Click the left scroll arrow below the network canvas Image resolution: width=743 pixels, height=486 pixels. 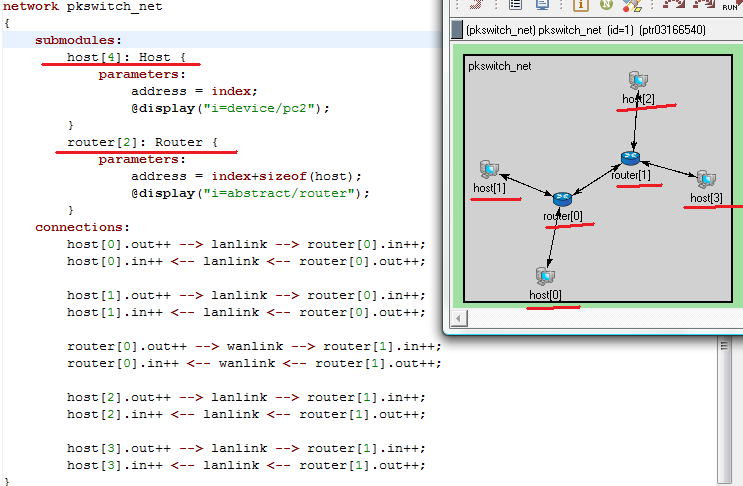tap(458, 318)
